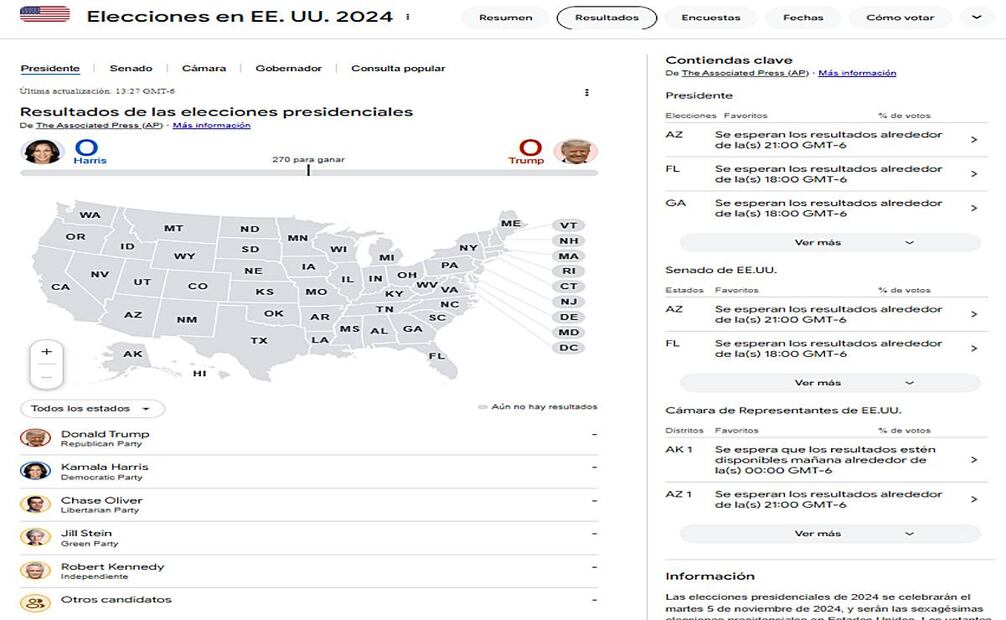Click the map zoom out minus button

tap(47, 376)
